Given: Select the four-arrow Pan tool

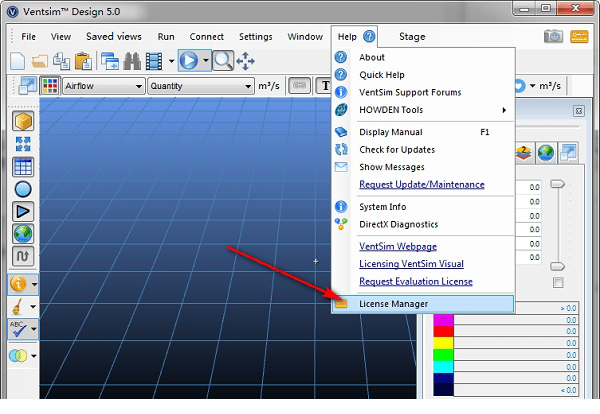Looking at the screenshot, I should coord(245,61).
